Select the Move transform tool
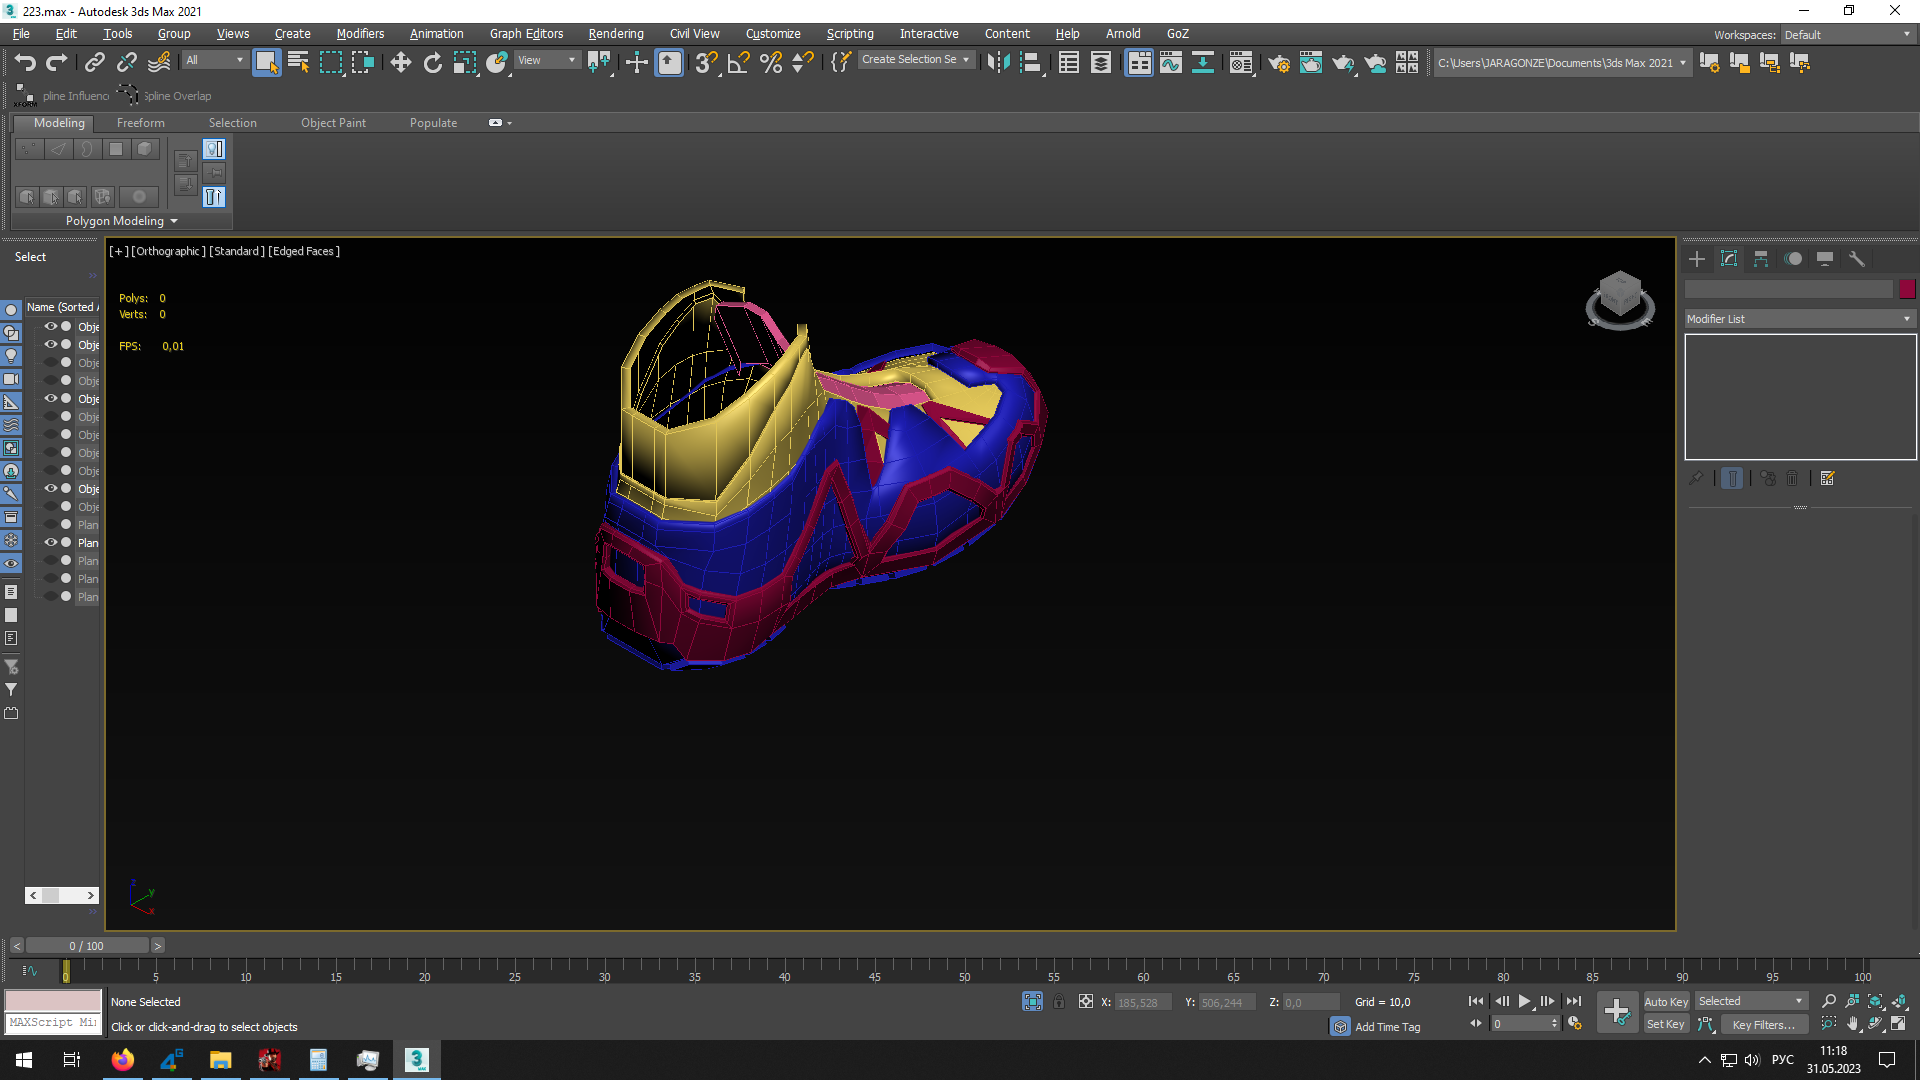Screen dimensions: 1920x1080 [400, 63]
